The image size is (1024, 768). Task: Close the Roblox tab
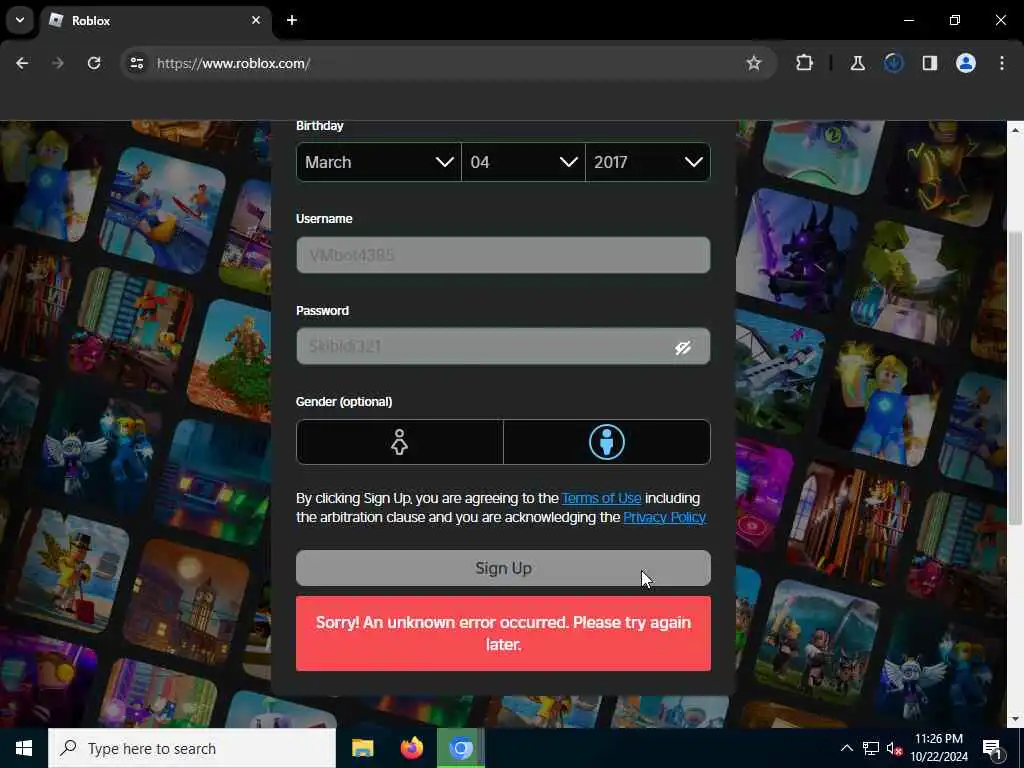coord(256,20)
